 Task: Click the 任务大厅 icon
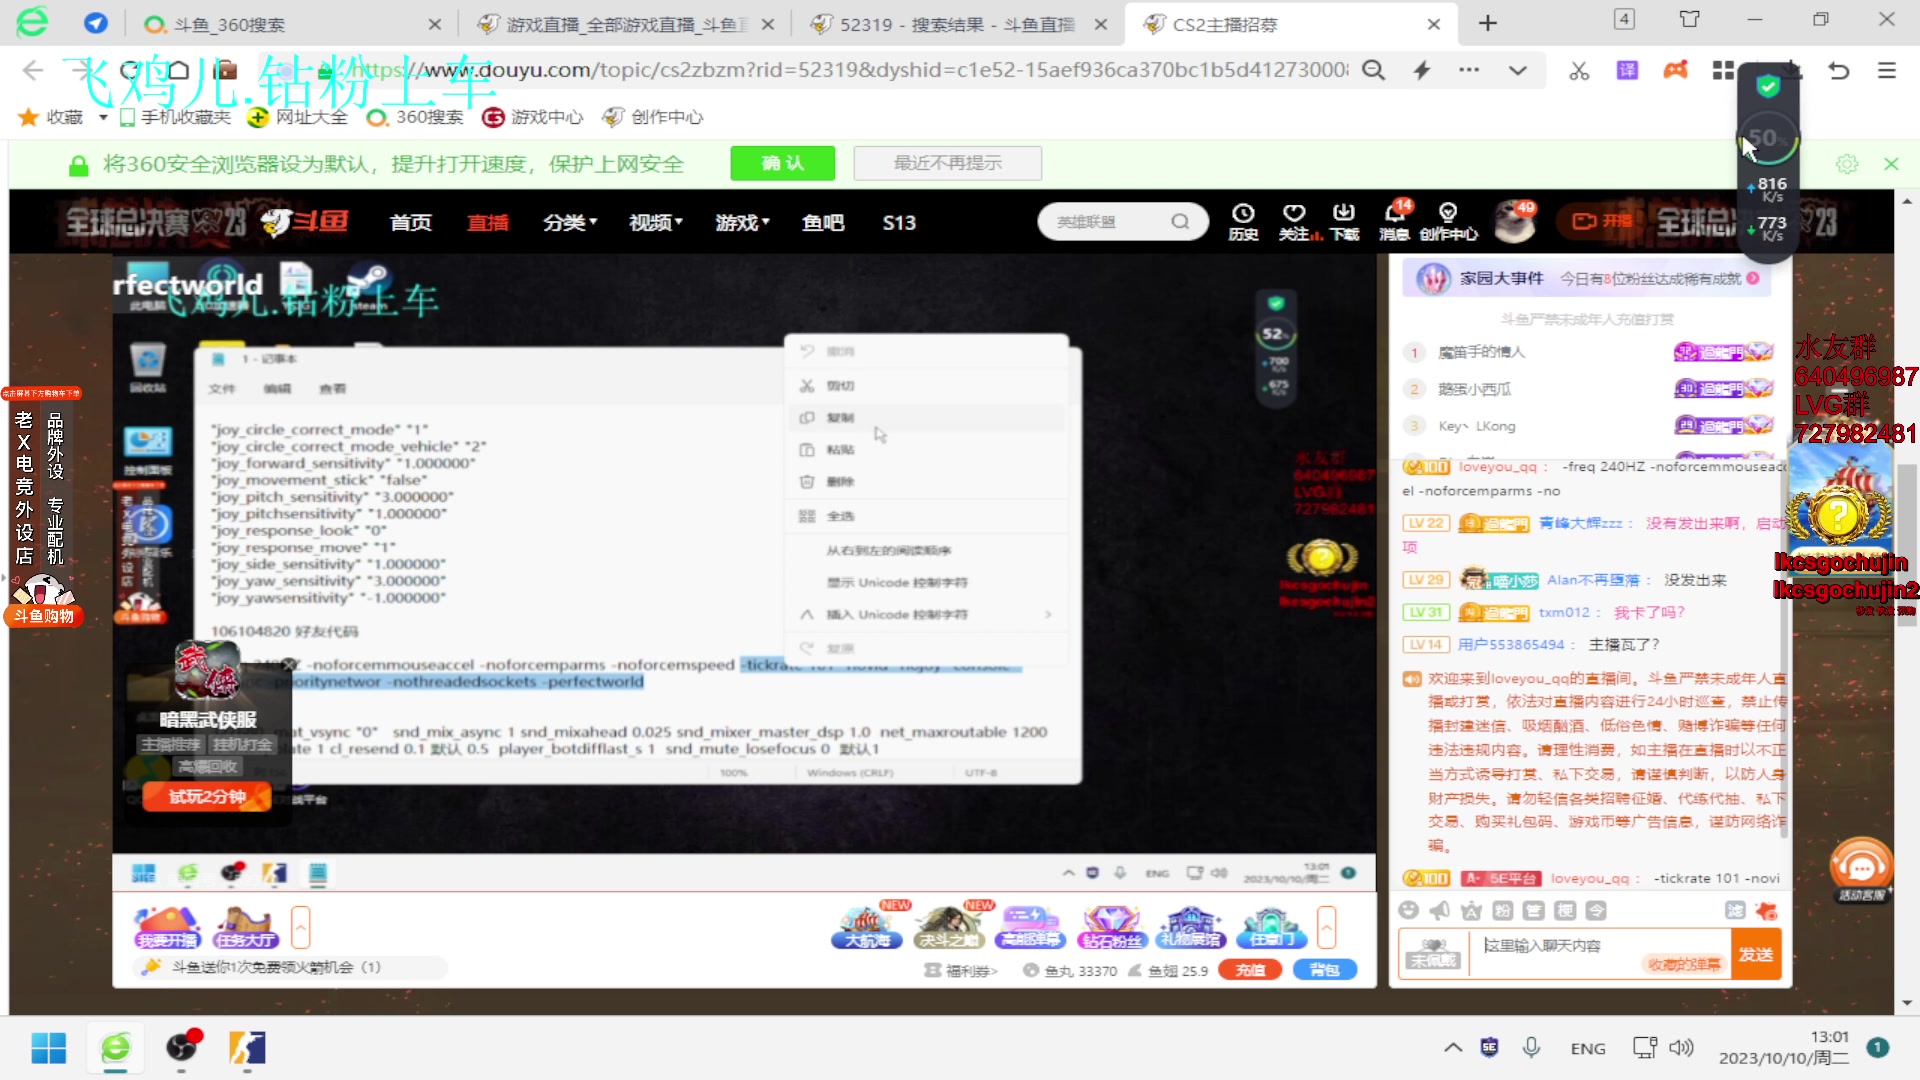click(246, 926)
